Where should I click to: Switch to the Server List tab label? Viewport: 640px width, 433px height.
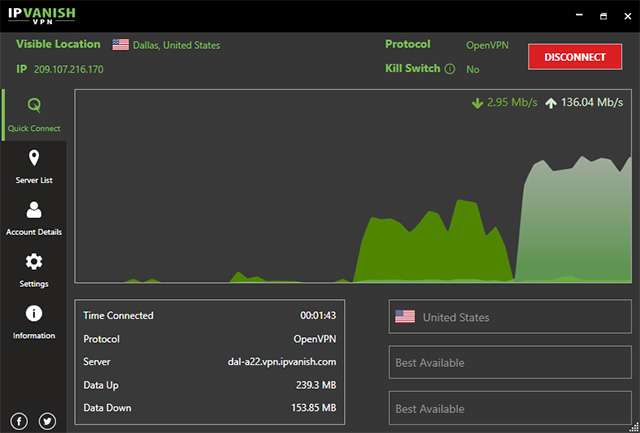pyautogui.click(x=34, y=180)
